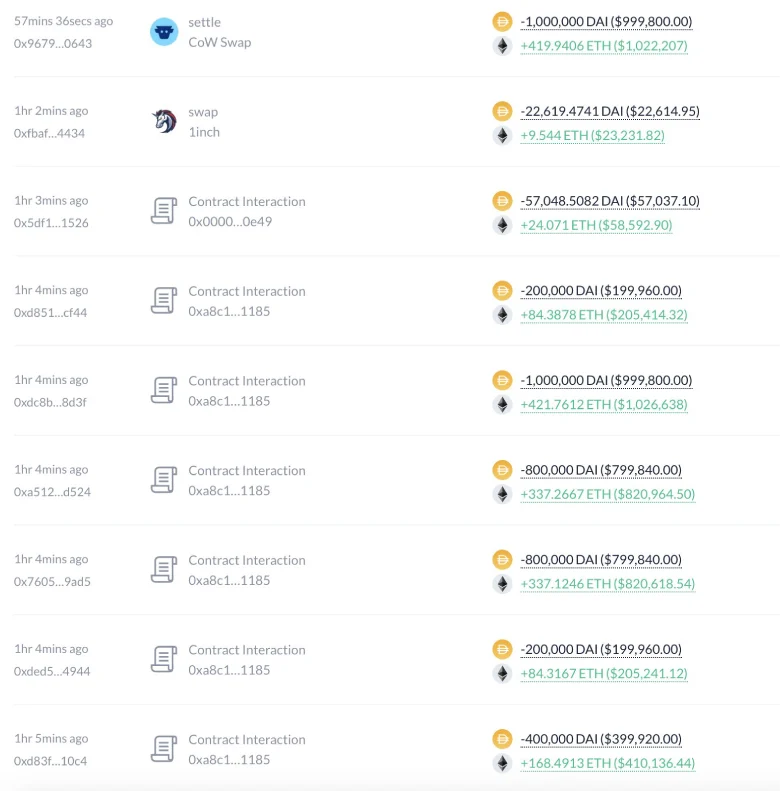This screenshot has height=791, width=780.
Task: Click ETH icon beside +419.9406 ETH
Action: (x=502, y=46)
